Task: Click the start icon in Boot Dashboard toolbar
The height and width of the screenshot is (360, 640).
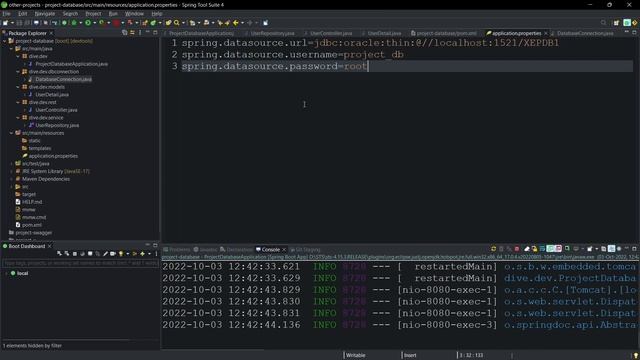Action: pos(59,253)
